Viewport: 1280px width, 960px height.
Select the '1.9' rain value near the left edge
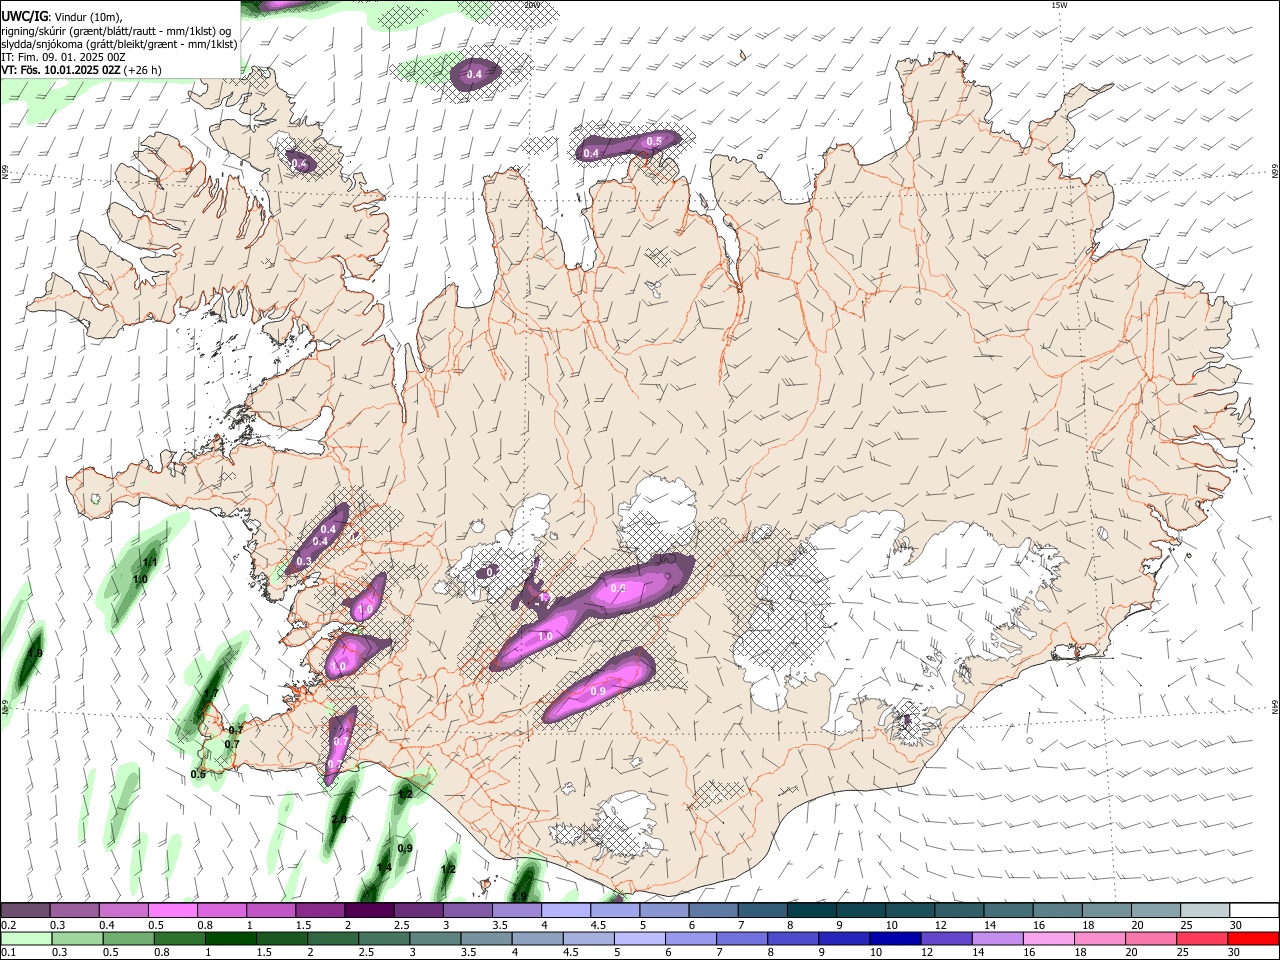(x=36, y=653)
